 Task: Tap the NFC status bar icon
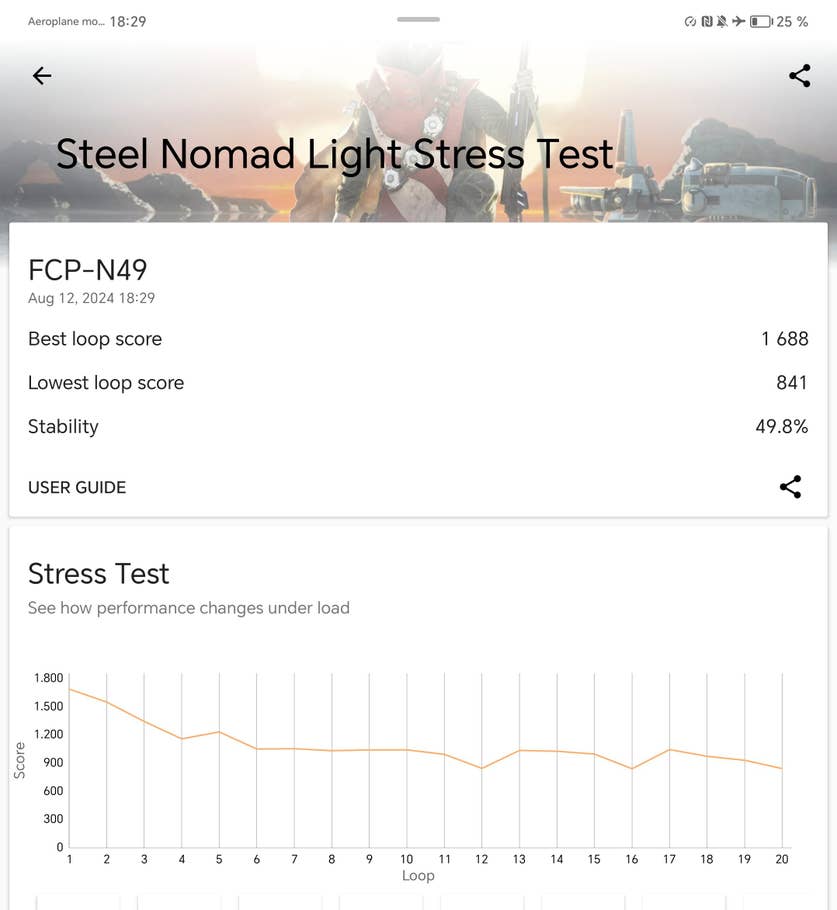pyautogui.click(x=706, y=21)
